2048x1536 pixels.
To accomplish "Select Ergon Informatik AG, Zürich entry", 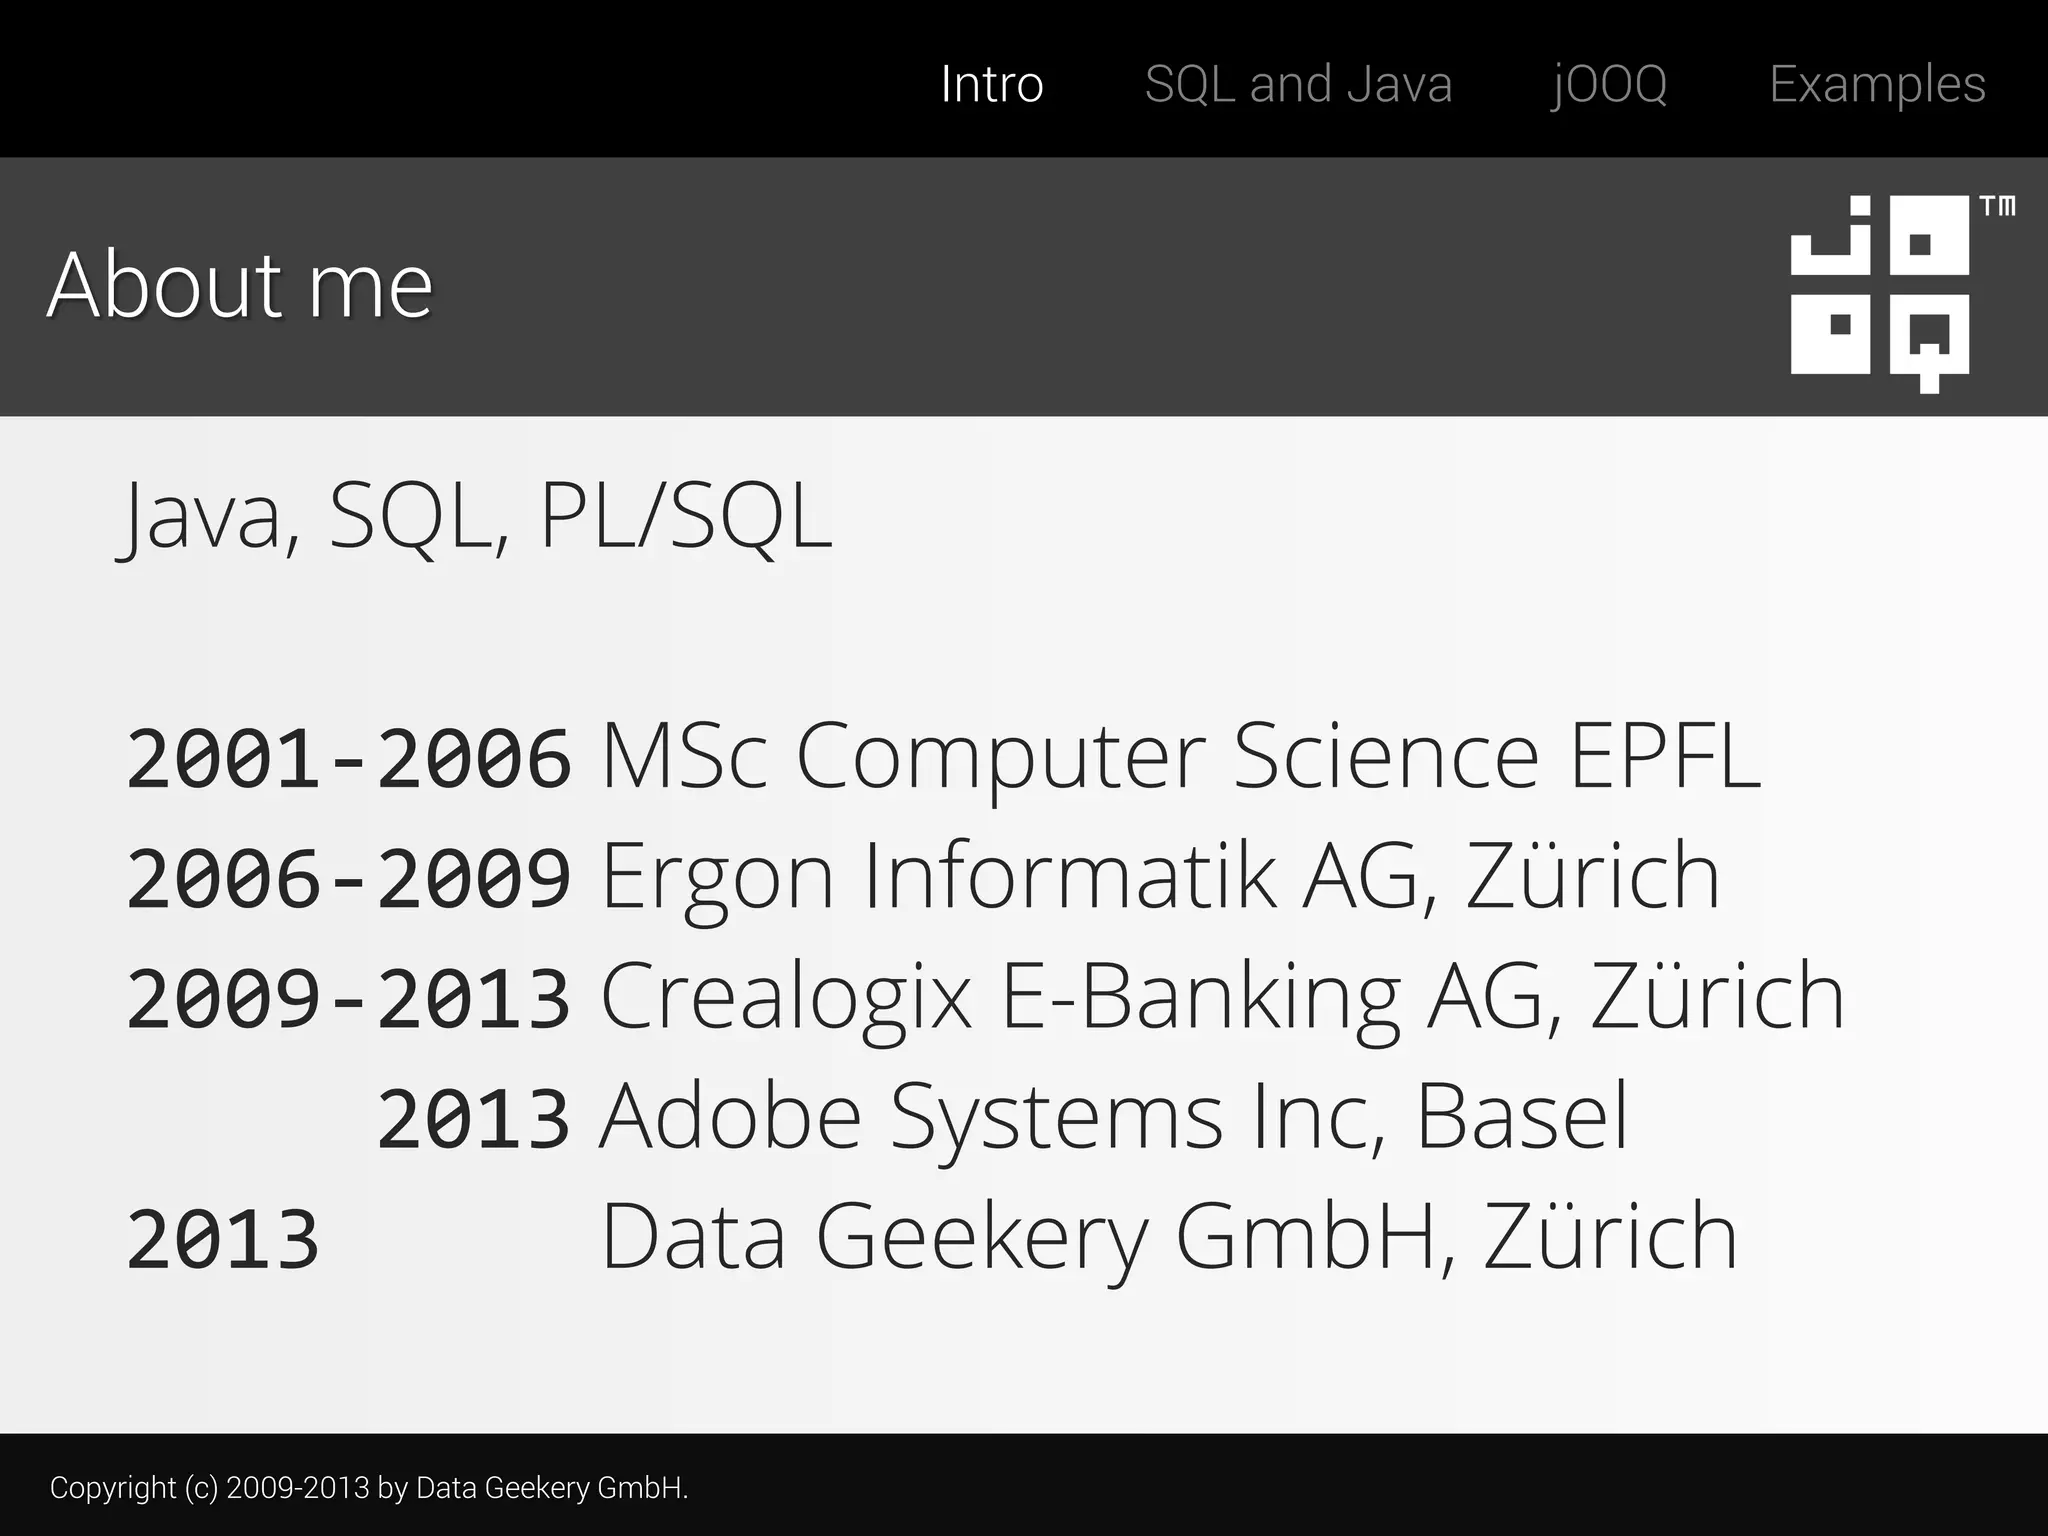I will coord(1160,877).
